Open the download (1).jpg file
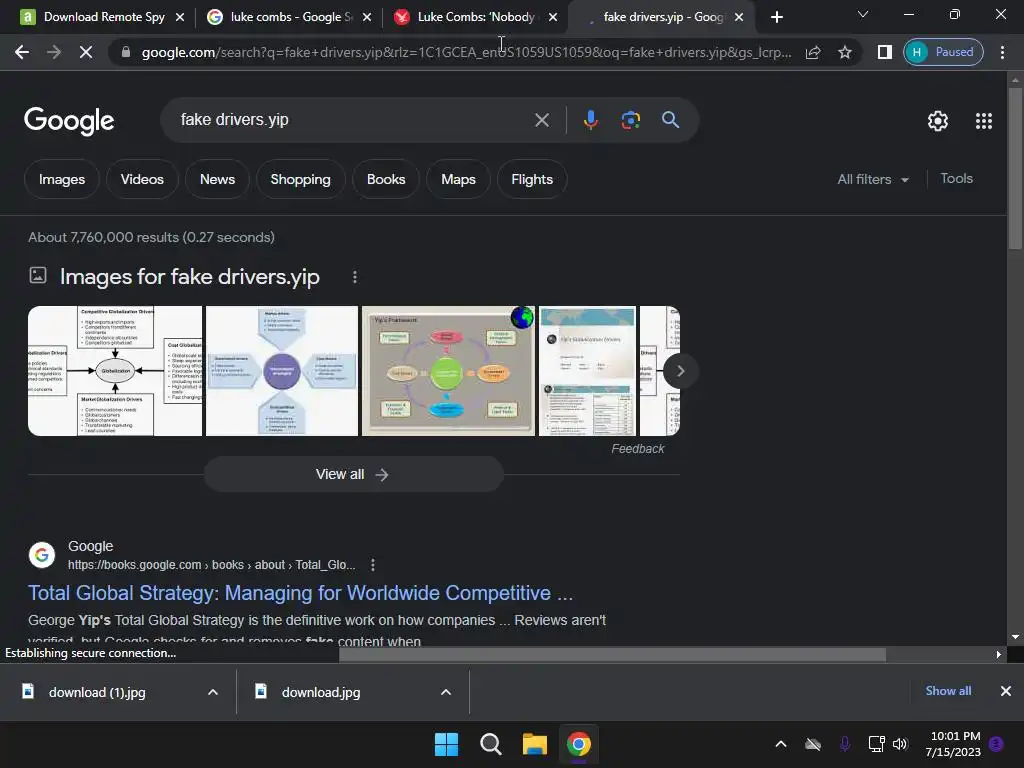 [x=97, y=692]
